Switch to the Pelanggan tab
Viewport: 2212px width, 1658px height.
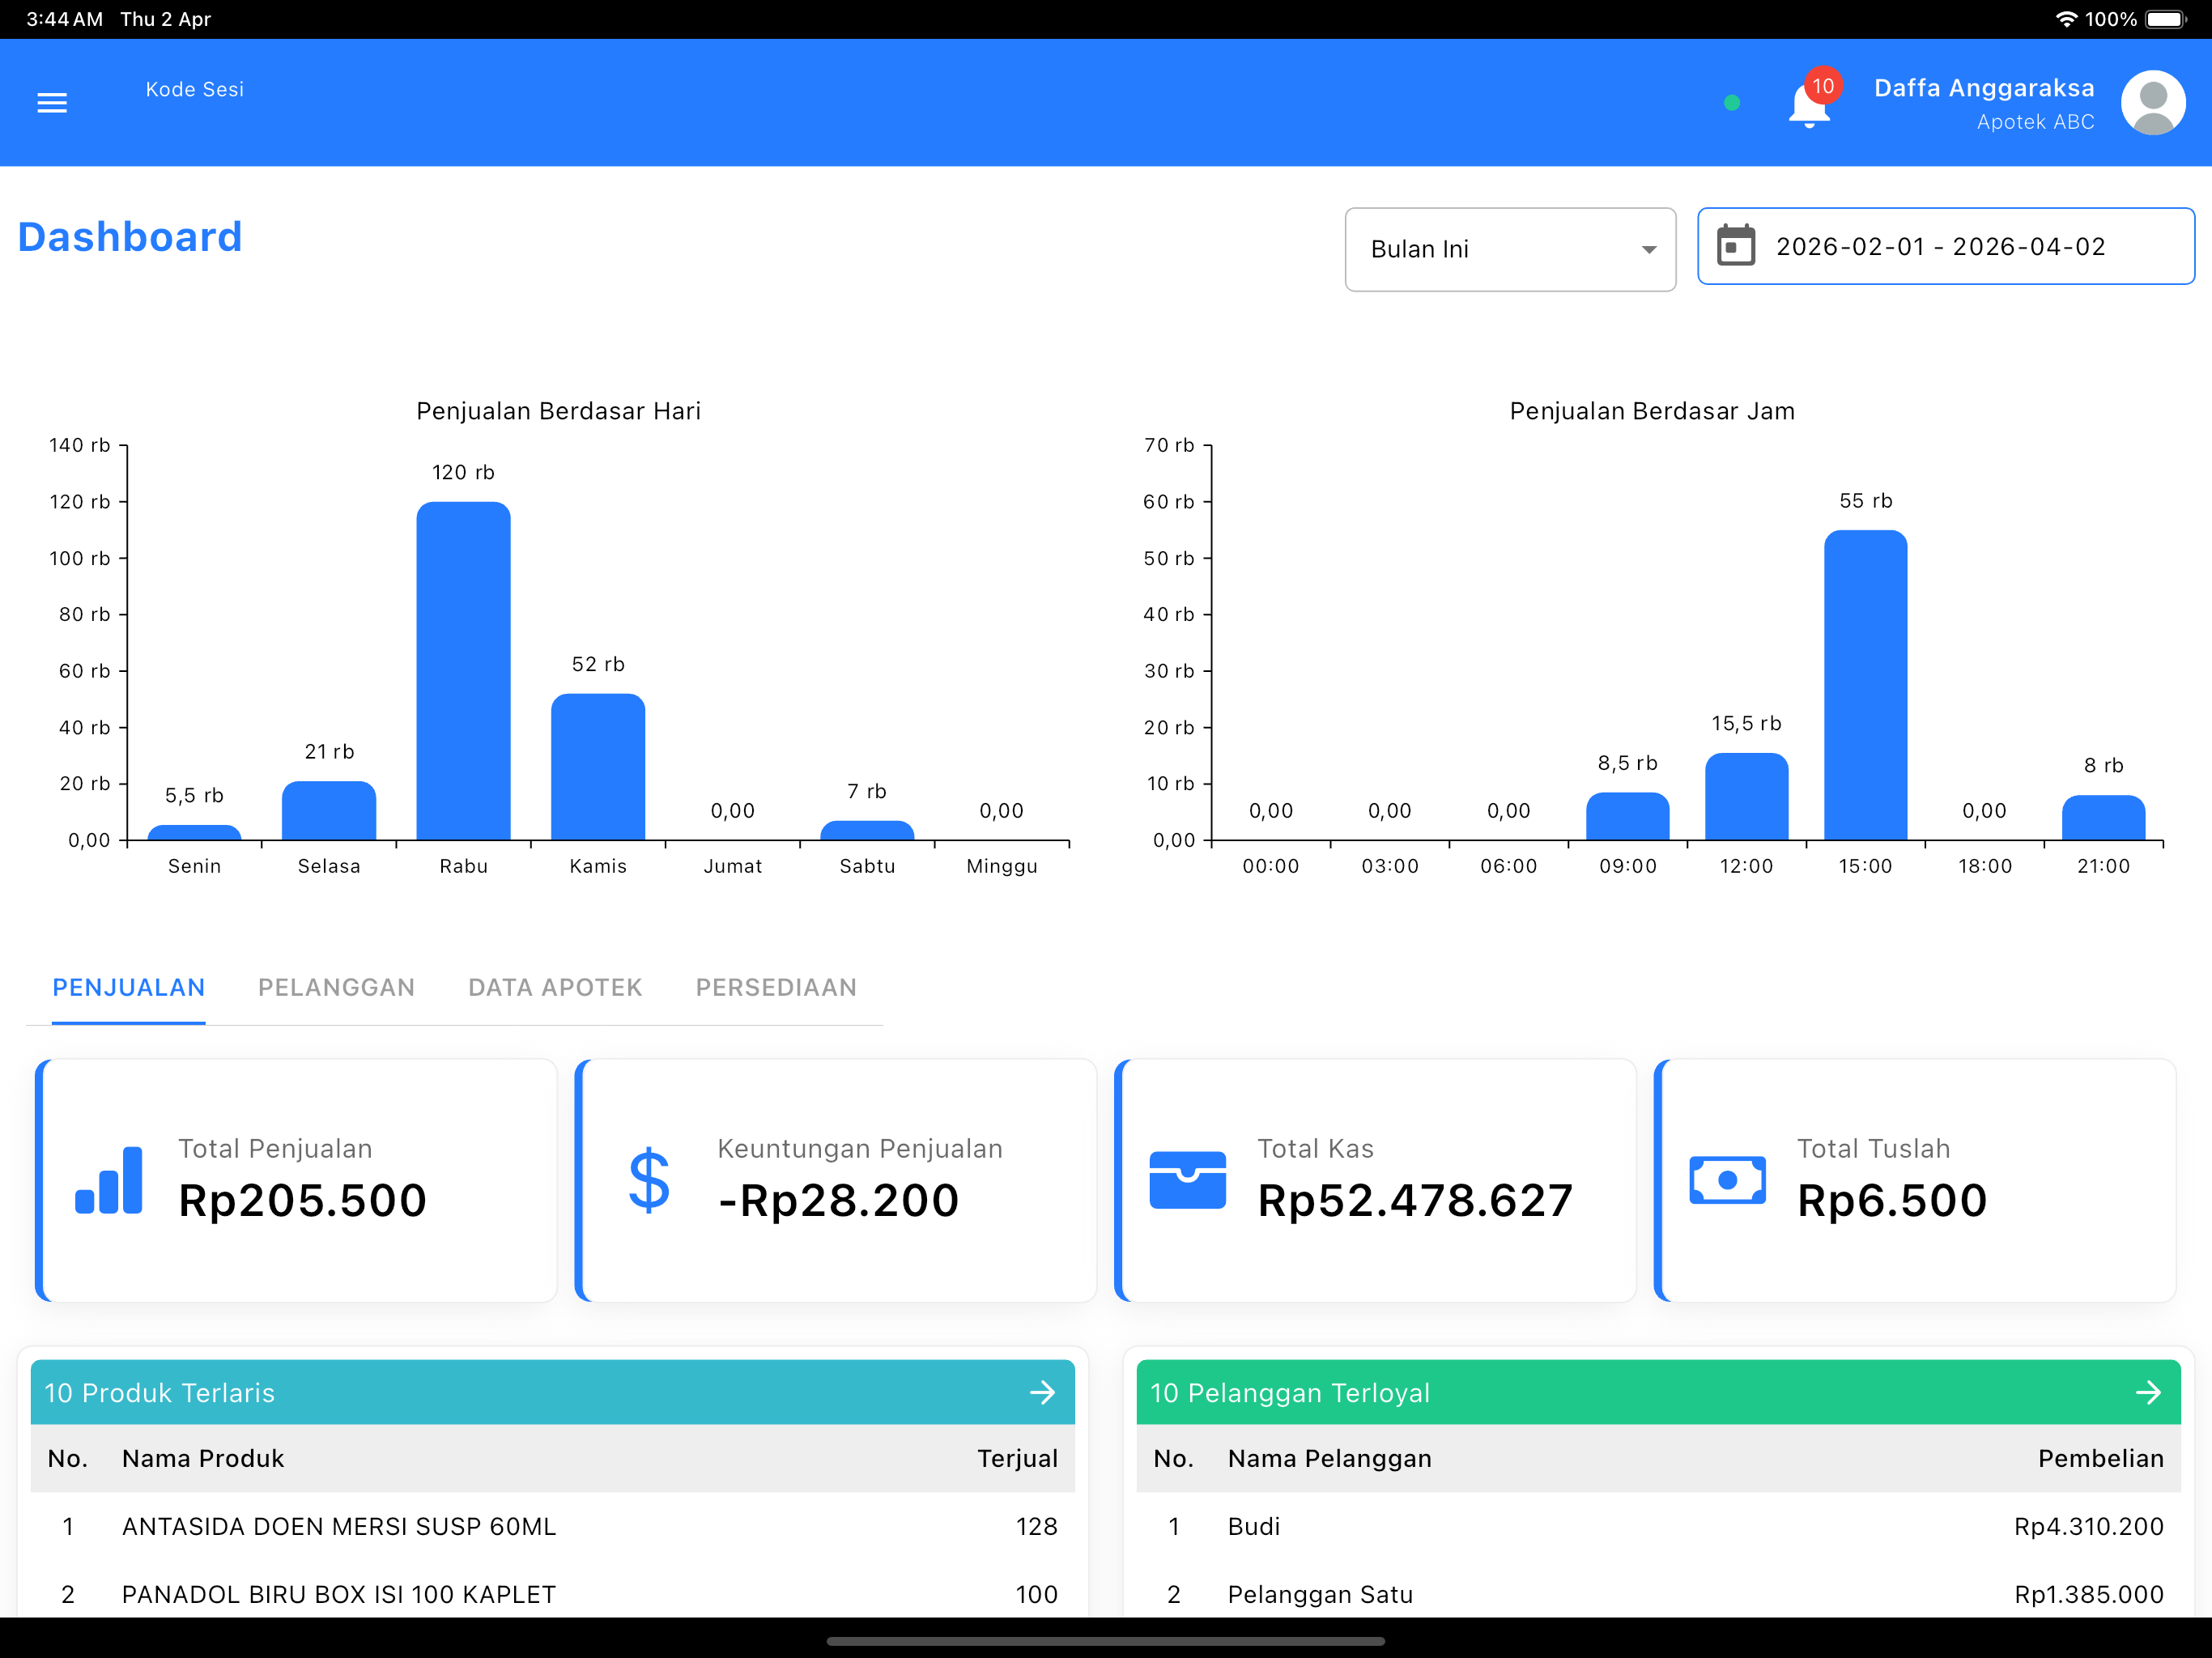[336, 987]
